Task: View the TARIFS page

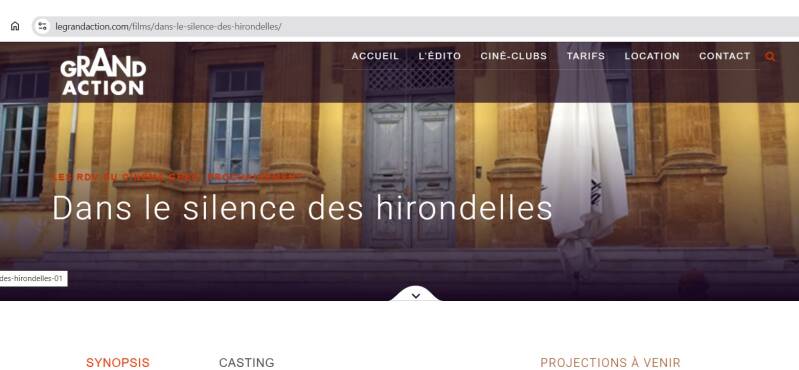Action: 586,56
